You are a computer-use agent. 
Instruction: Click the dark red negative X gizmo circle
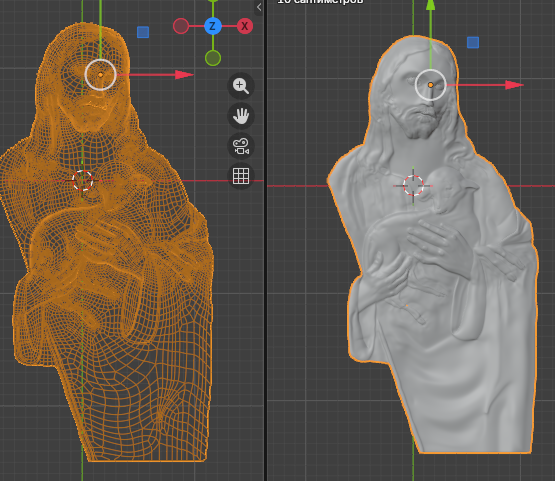point(181,26)
